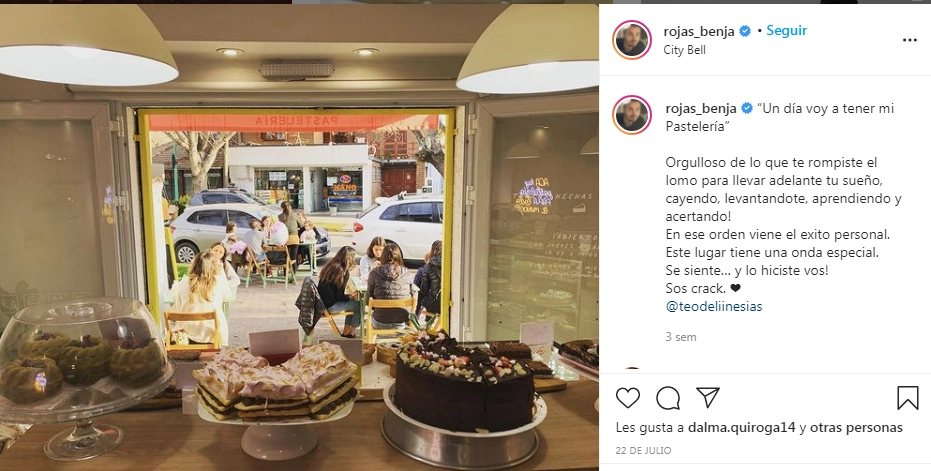
Task: Share post via paper plane icon
Action: [x=708, y=397]
